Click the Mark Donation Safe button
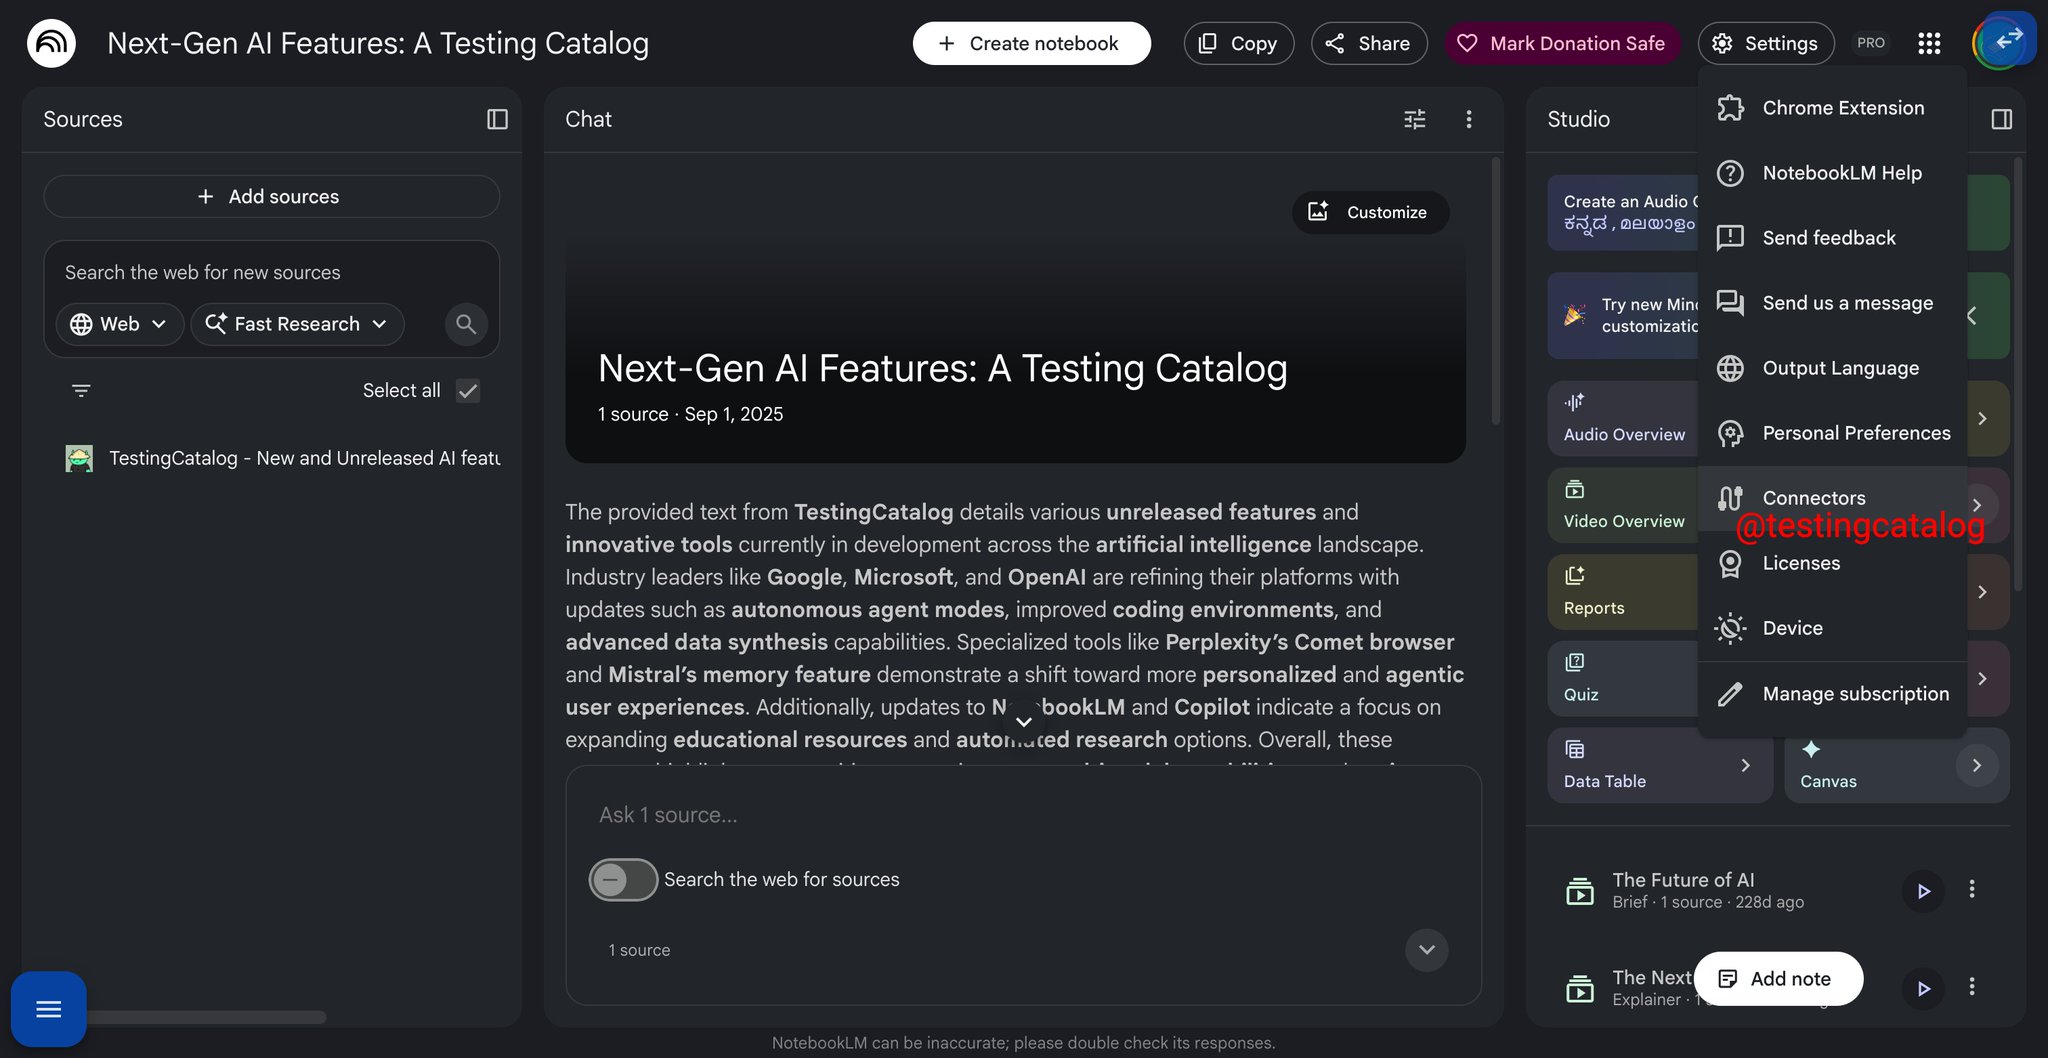The width and height of the screenshot is (2048, 1058). (x=1561, y=43)
